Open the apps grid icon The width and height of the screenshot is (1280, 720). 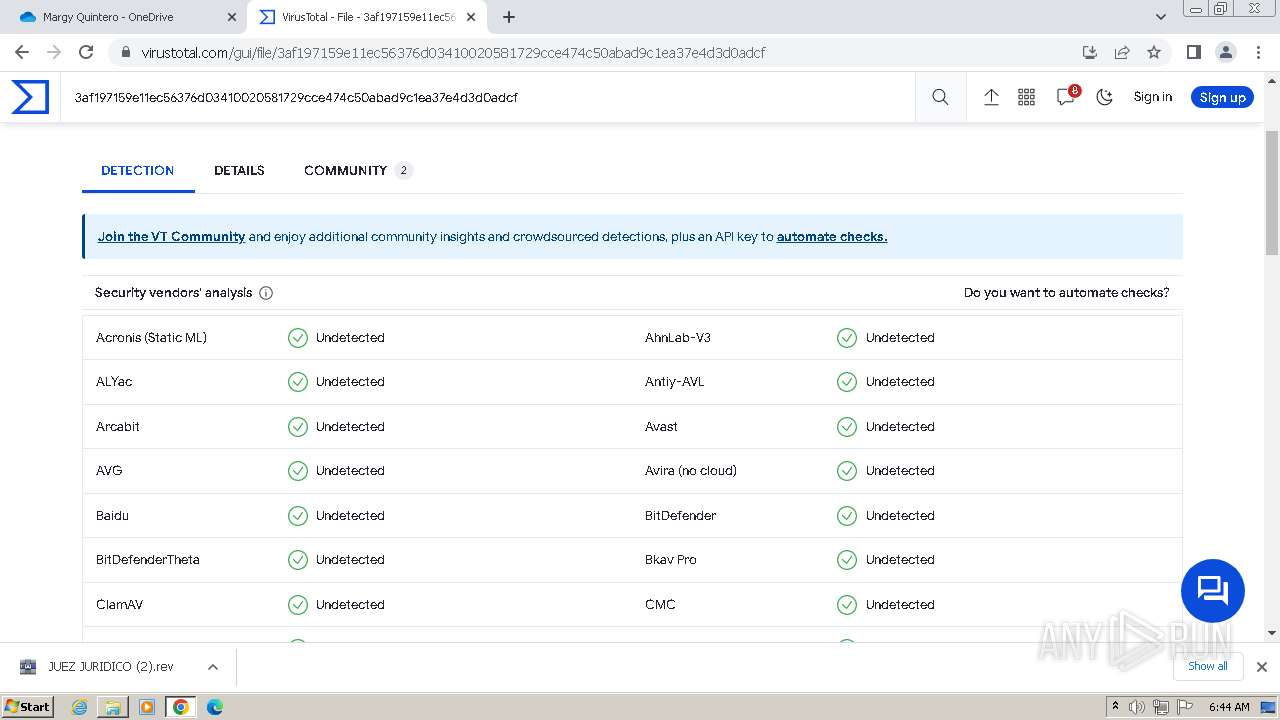click(x=1026, y=97)
